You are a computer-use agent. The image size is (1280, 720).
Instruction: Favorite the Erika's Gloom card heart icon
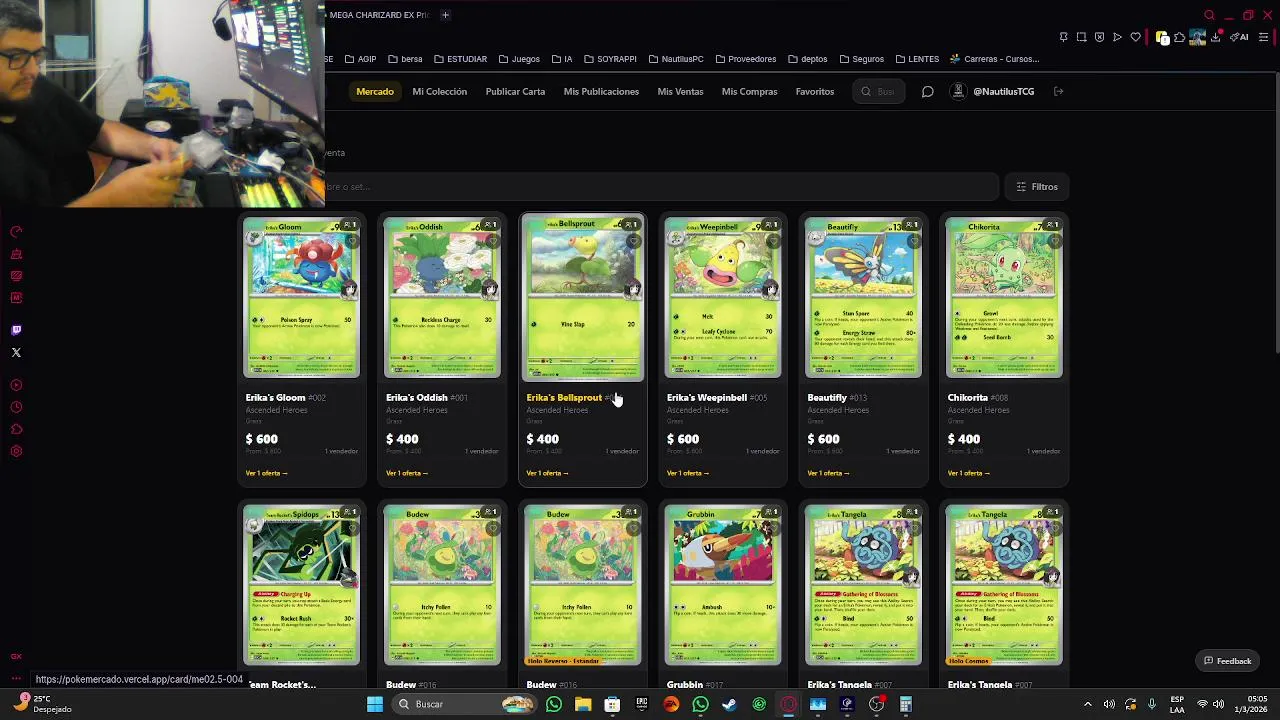click(352, 241)
